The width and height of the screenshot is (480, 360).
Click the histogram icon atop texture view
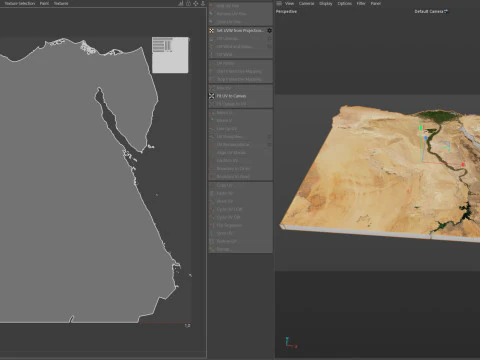(x=181, y=3)
